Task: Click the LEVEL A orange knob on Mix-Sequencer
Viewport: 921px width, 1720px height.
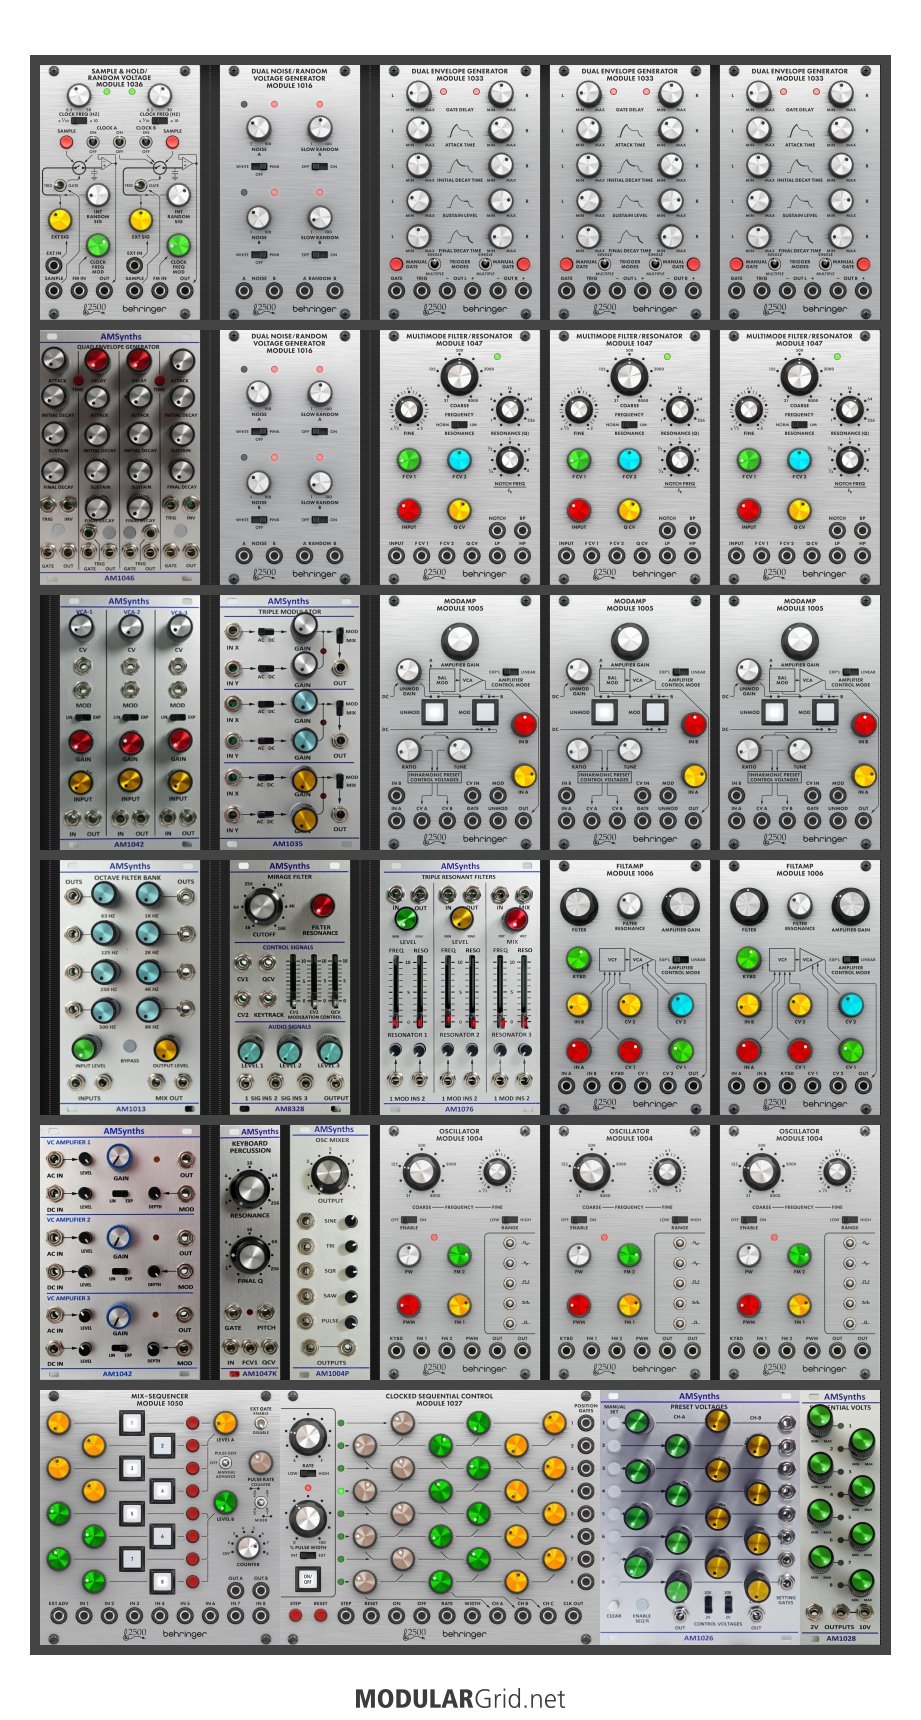Action: click(x=224, y=1422)
